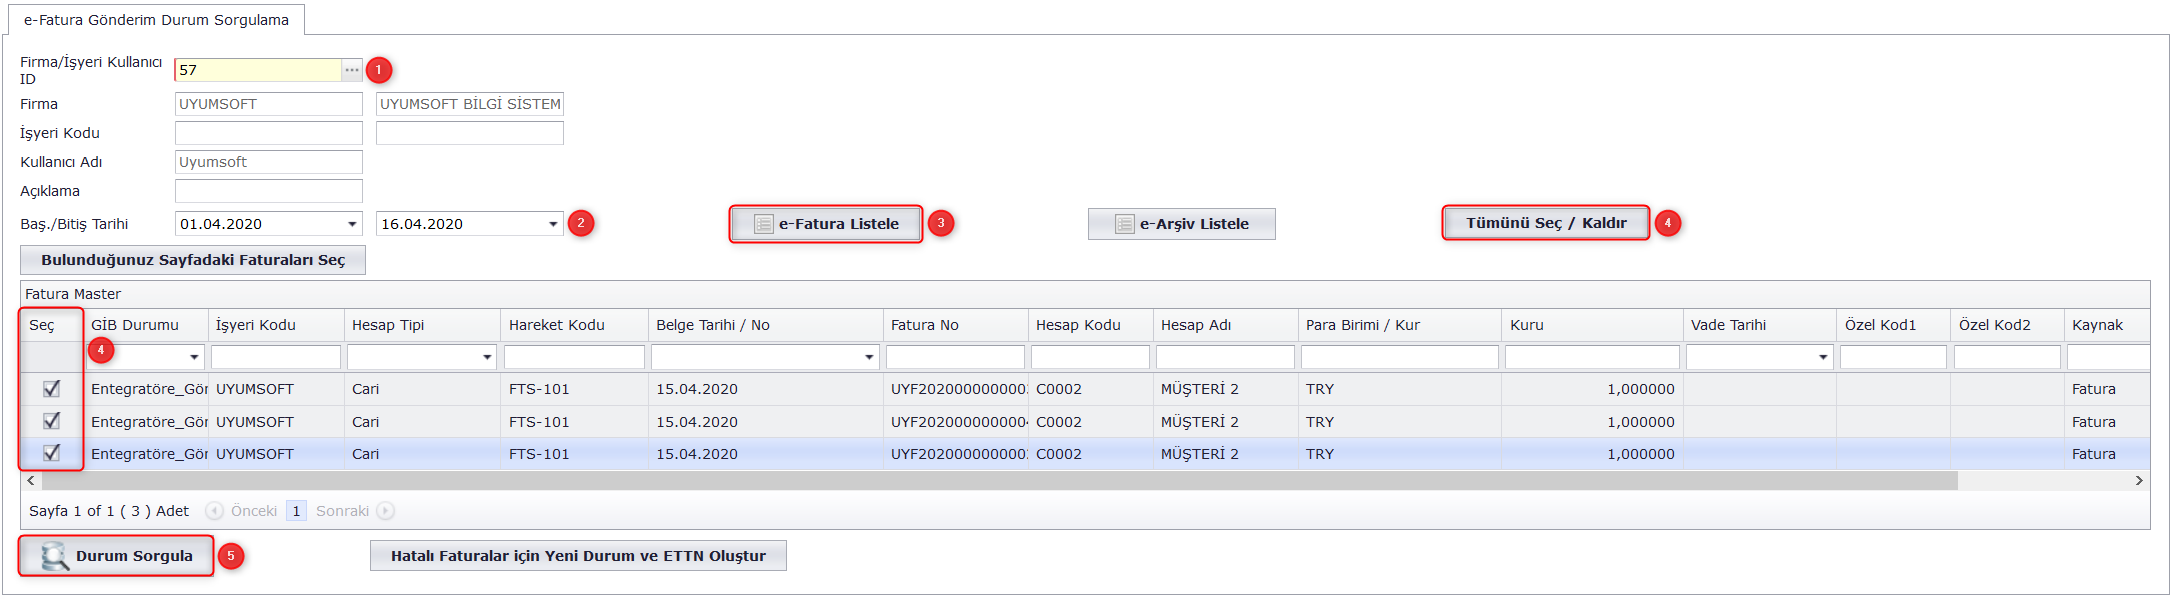
Task: Click the Fatura No column header
Action: (x=954, y=325)
